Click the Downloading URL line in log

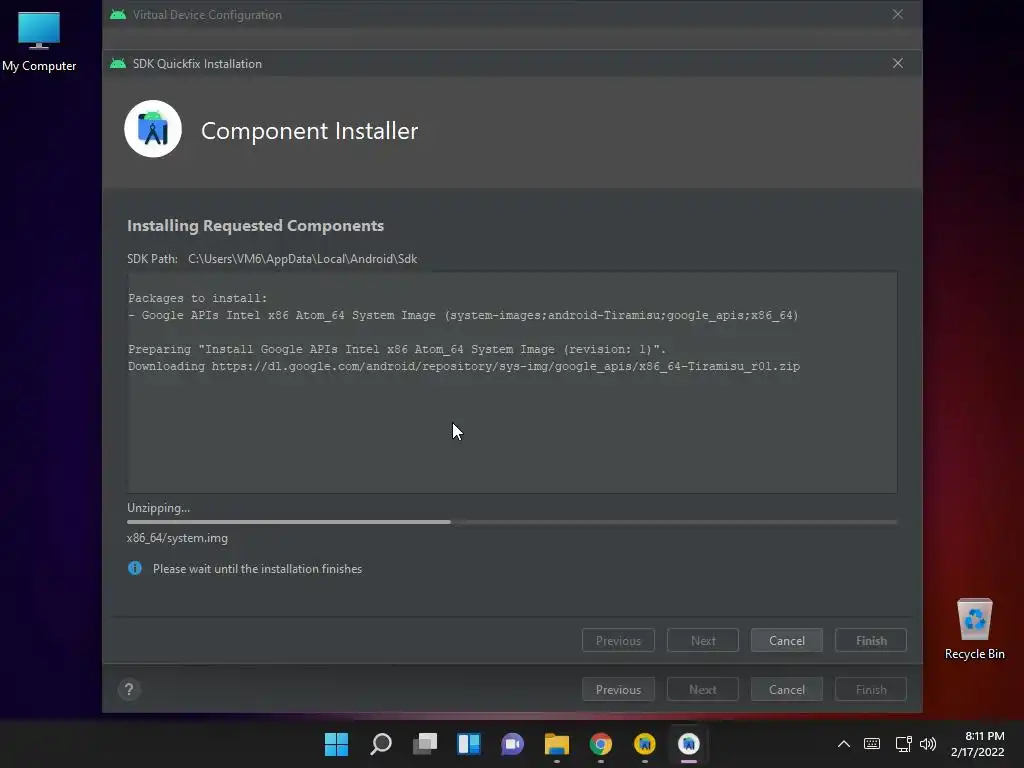tap(464, 366)
